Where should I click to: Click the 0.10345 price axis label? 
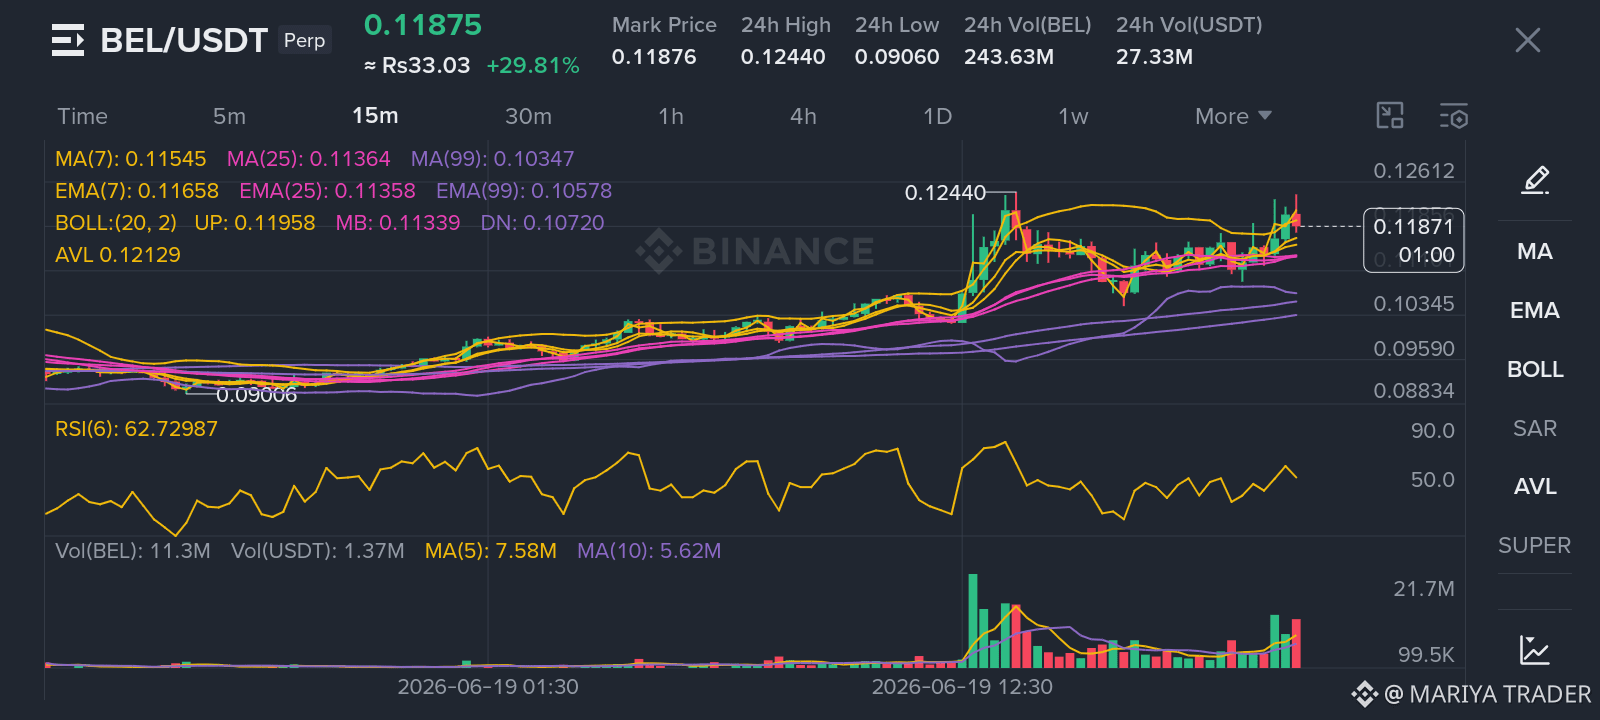click(x=1414, y=304)
